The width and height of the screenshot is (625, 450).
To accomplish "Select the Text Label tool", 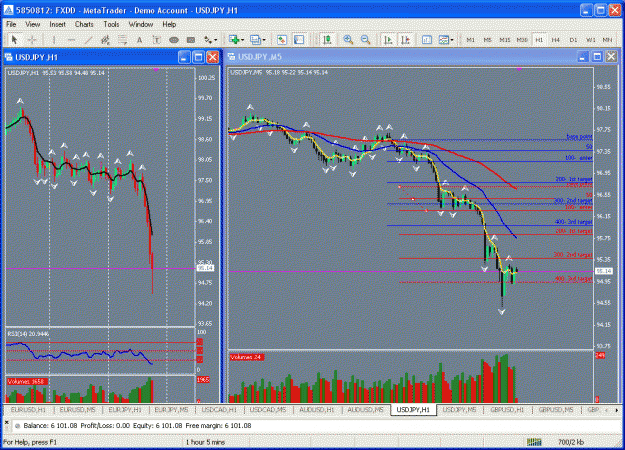I will 157,39.
